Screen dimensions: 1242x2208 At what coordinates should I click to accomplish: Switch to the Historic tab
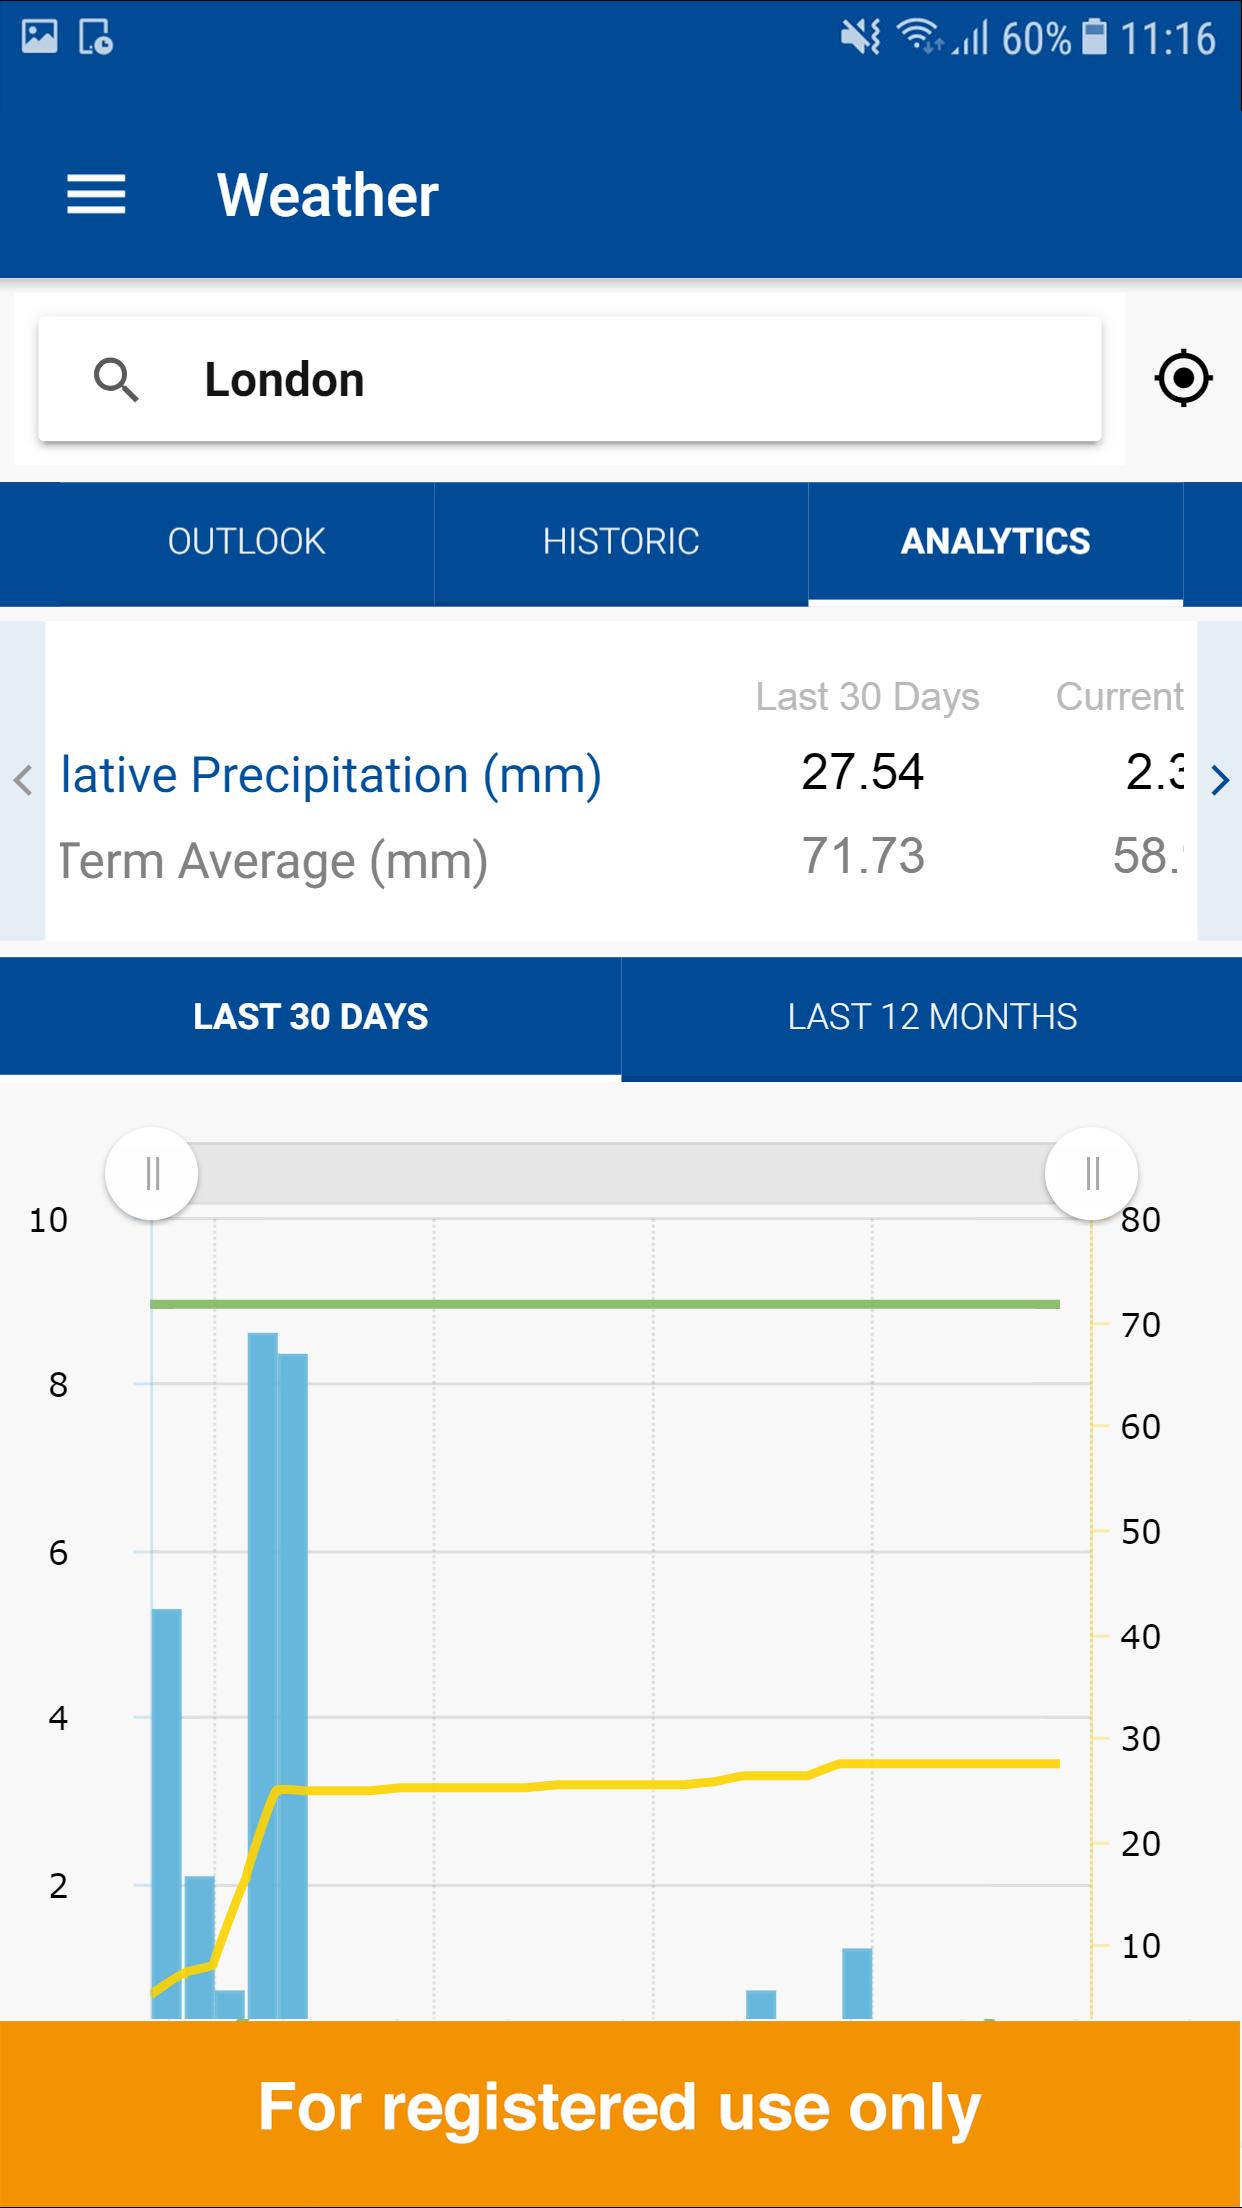(621, 541)
